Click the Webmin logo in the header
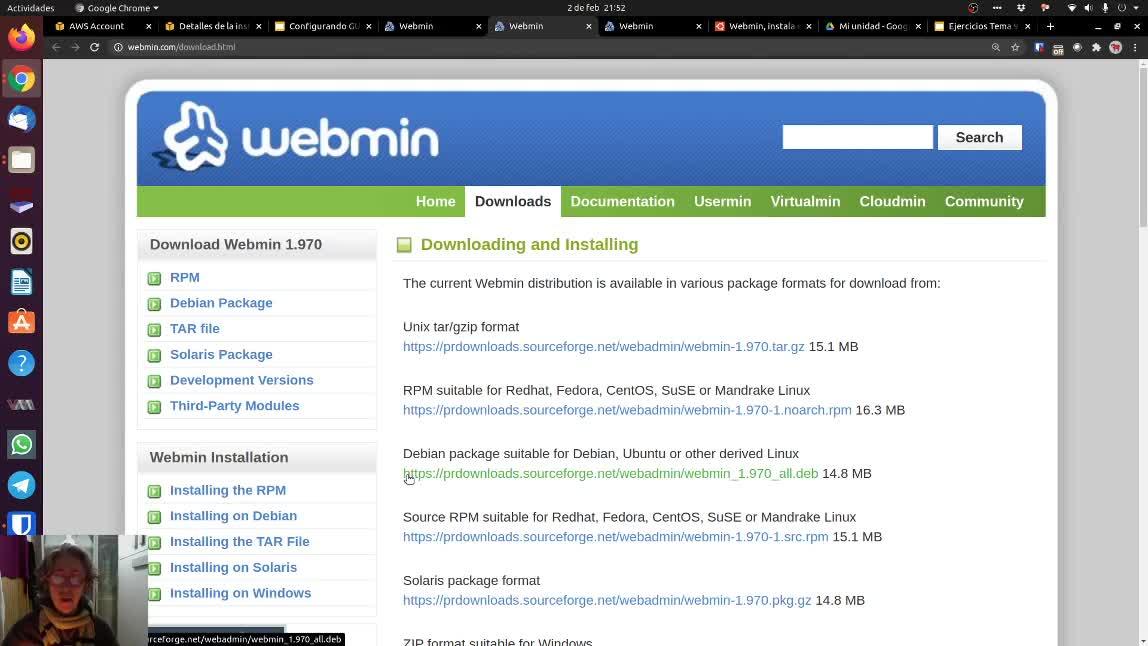The image size is (1148, 646). pos(296,137)
